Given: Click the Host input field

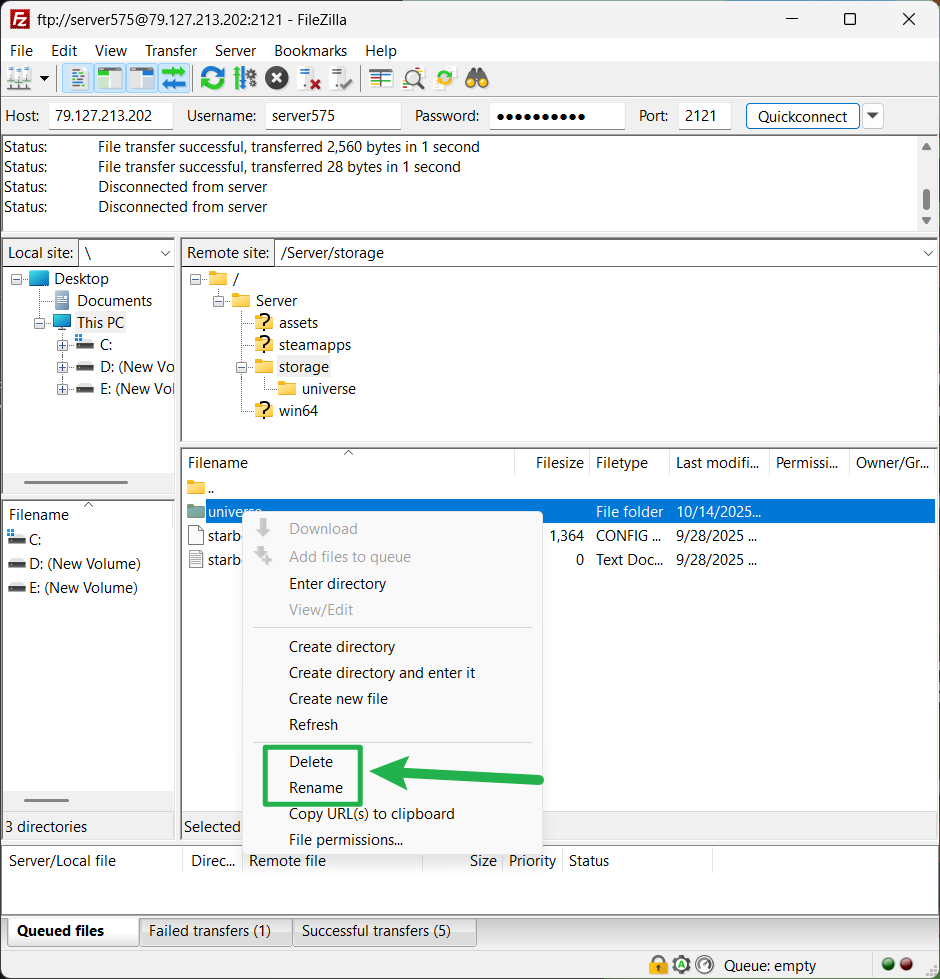Looking at the screenshot, I should 110,116.
